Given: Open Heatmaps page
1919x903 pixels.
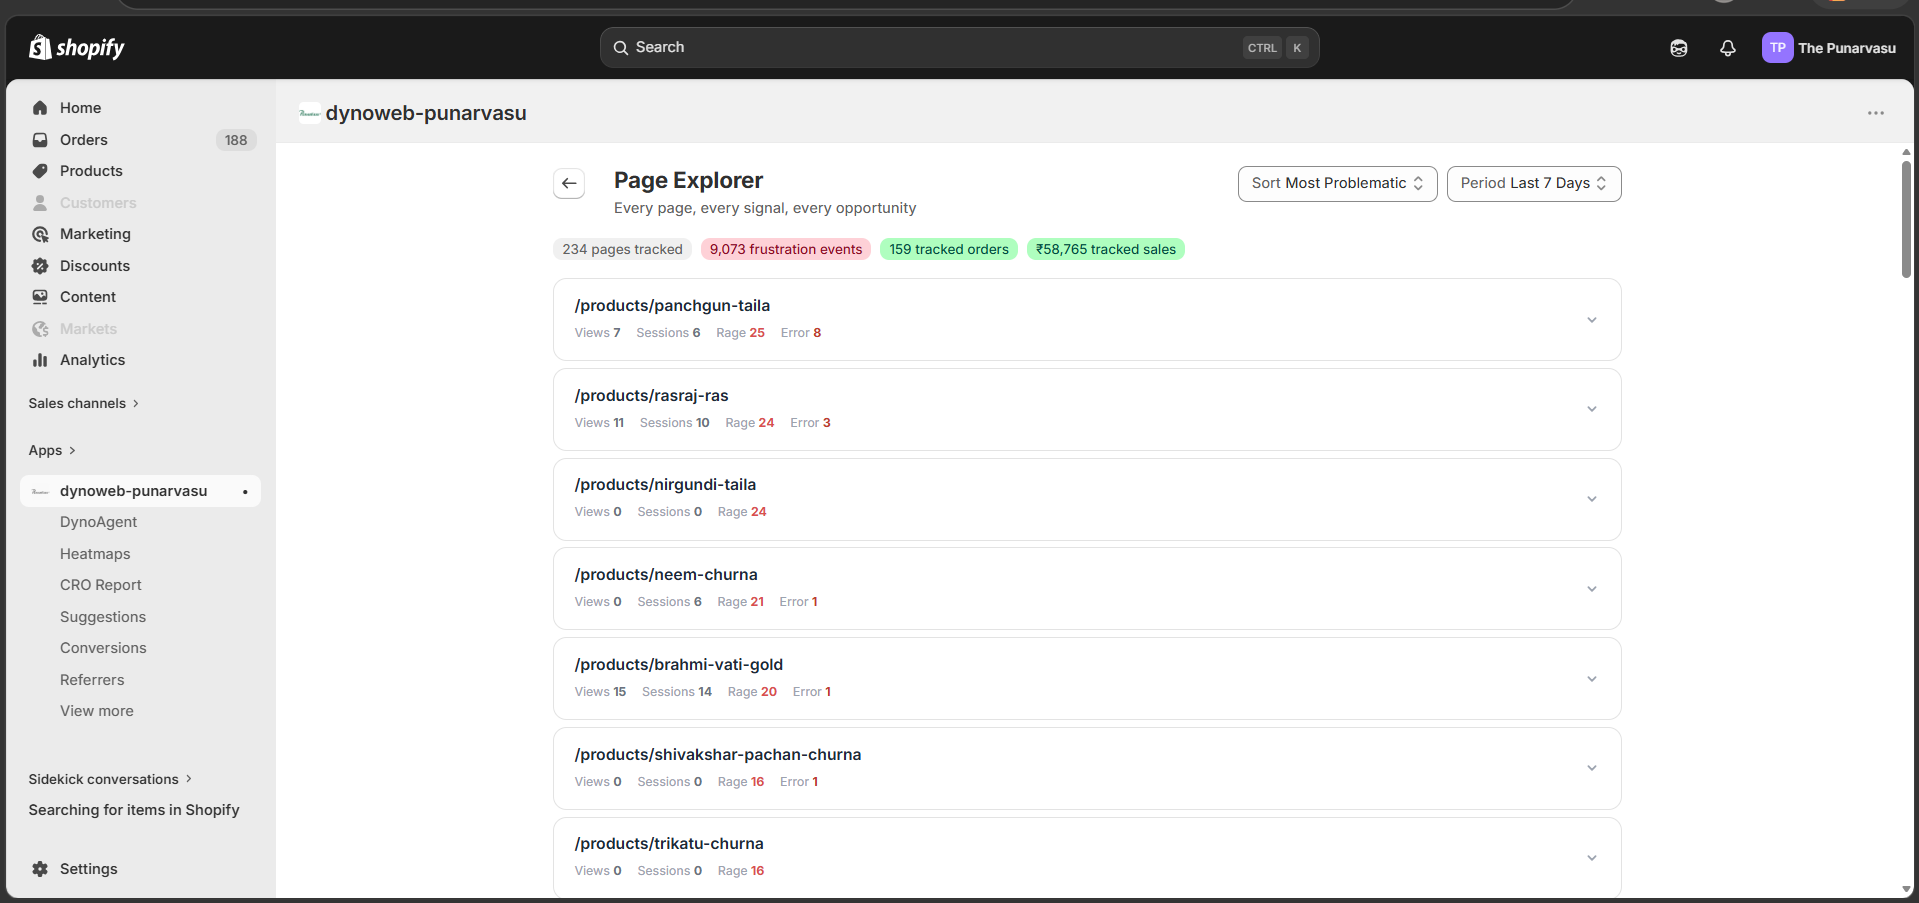Looking at the screenshot, I should [x=95, y=554].
